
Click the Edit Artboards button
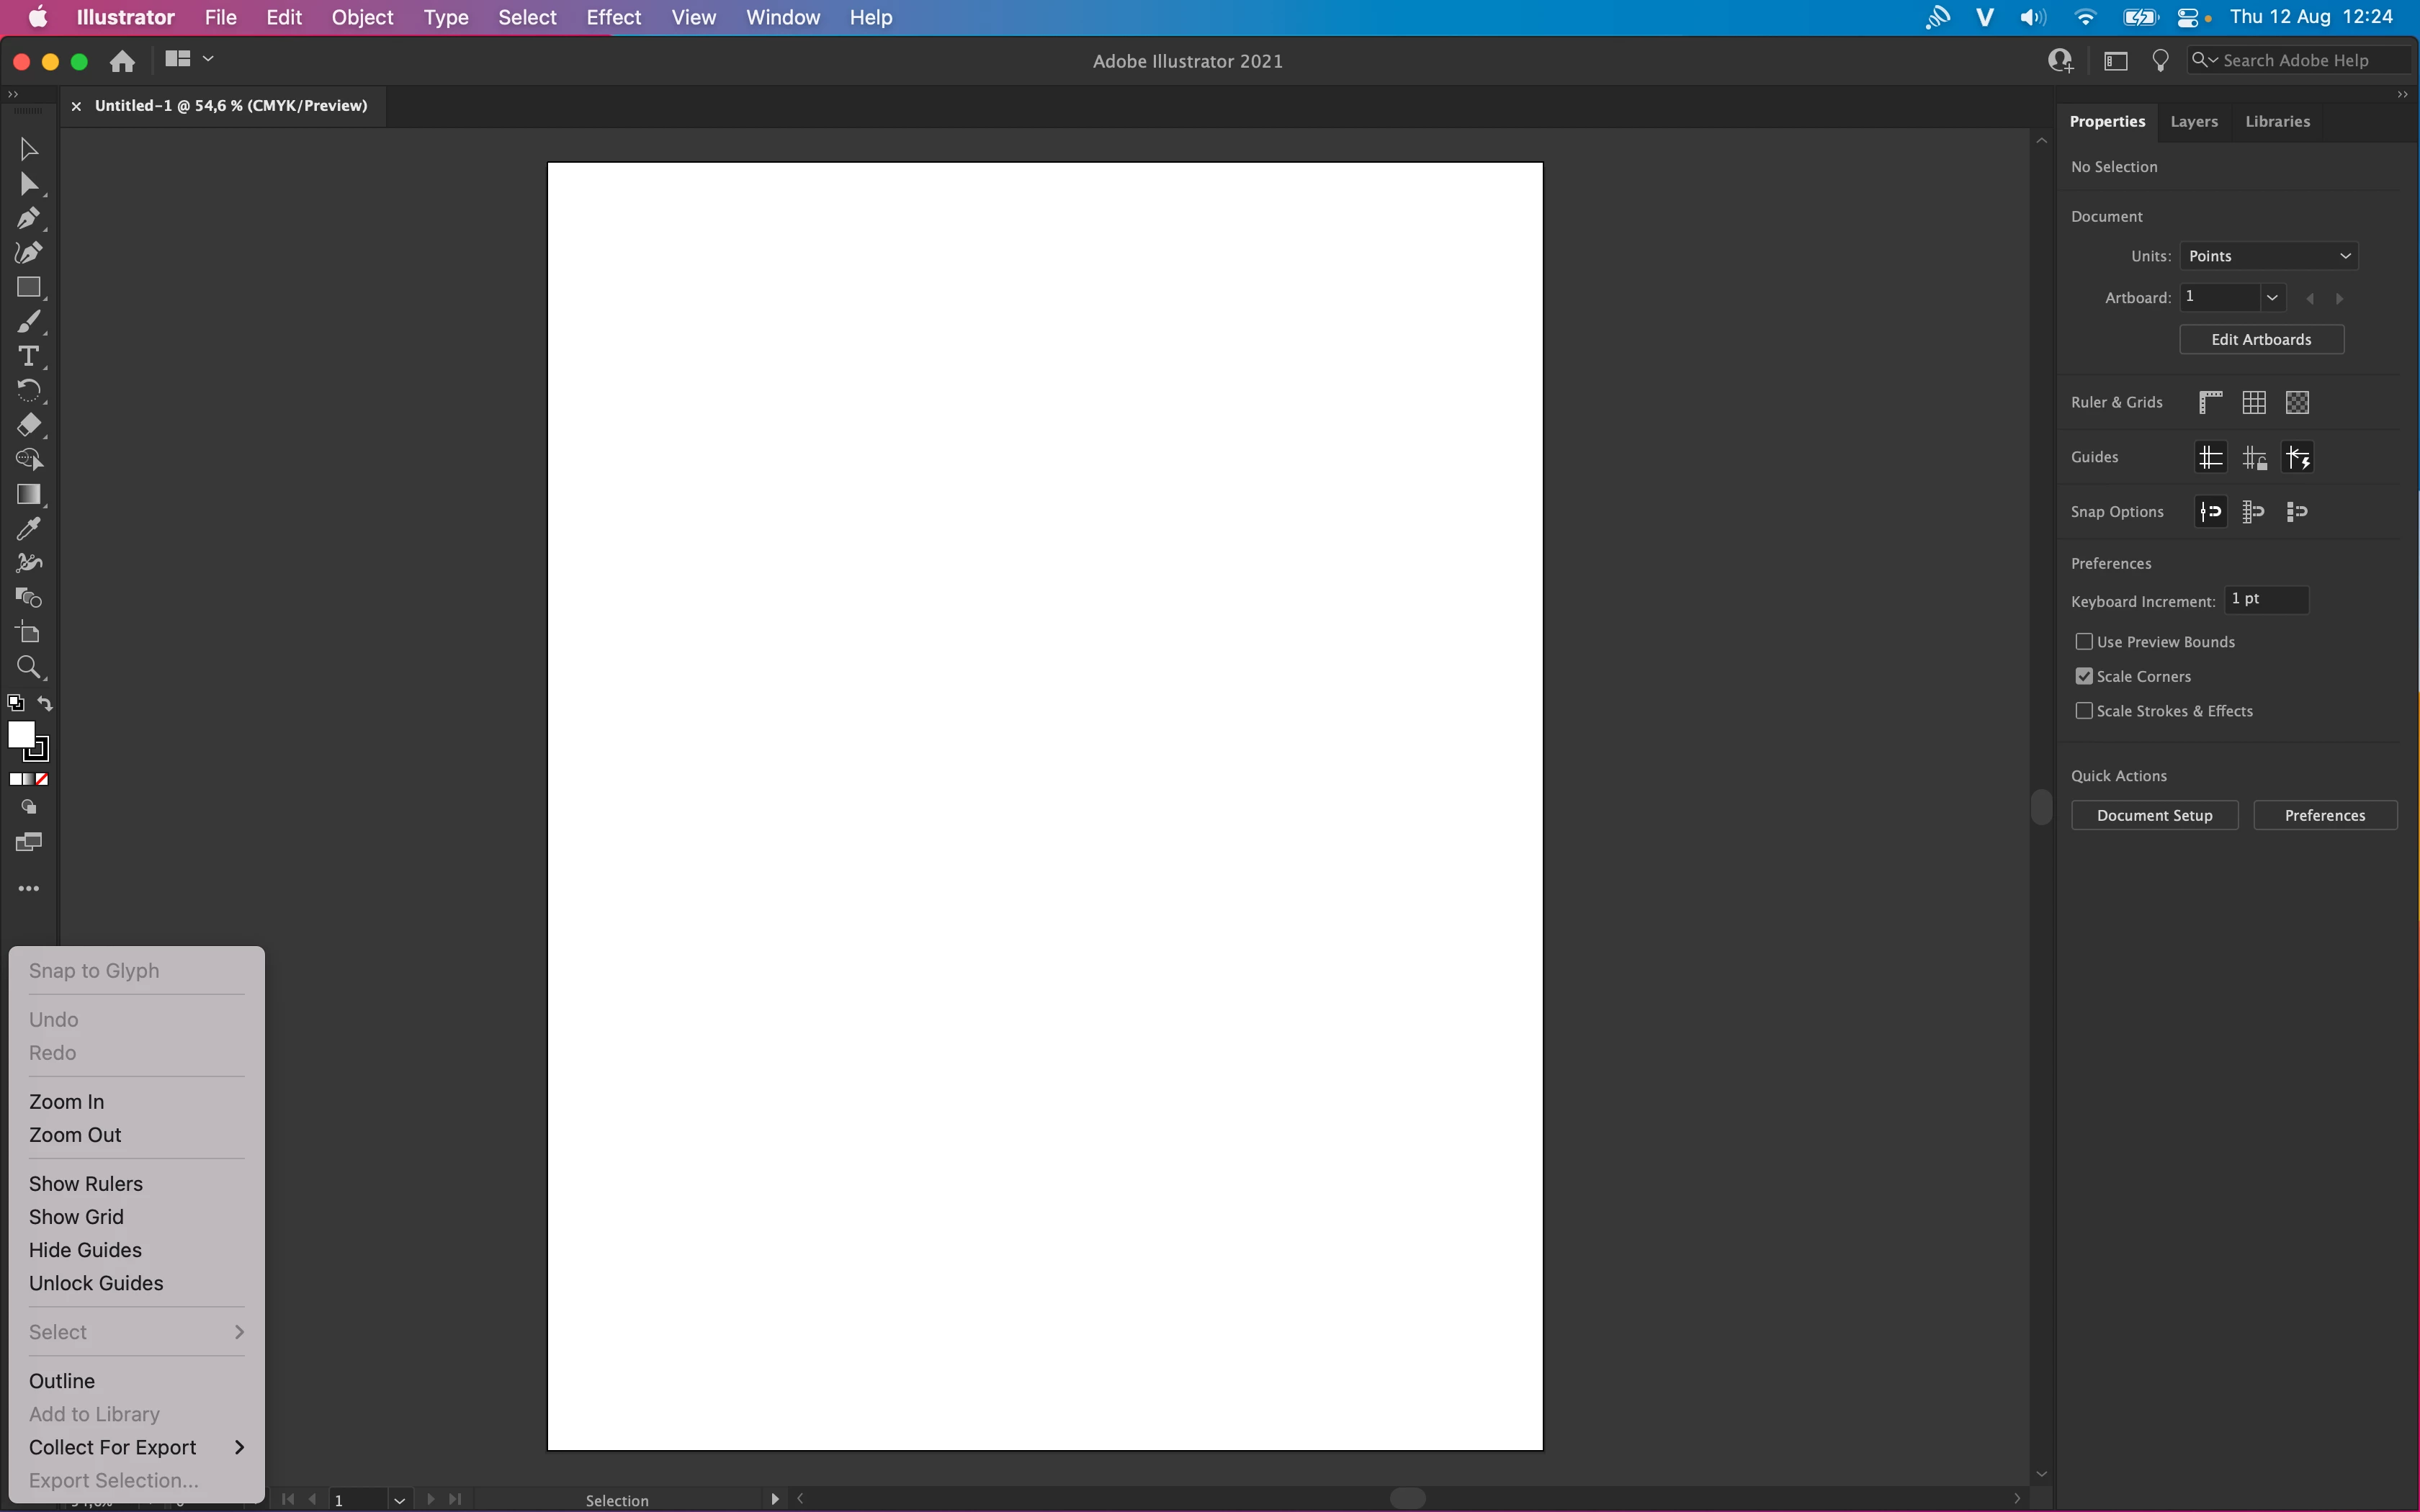click(x=2261, y=340)
